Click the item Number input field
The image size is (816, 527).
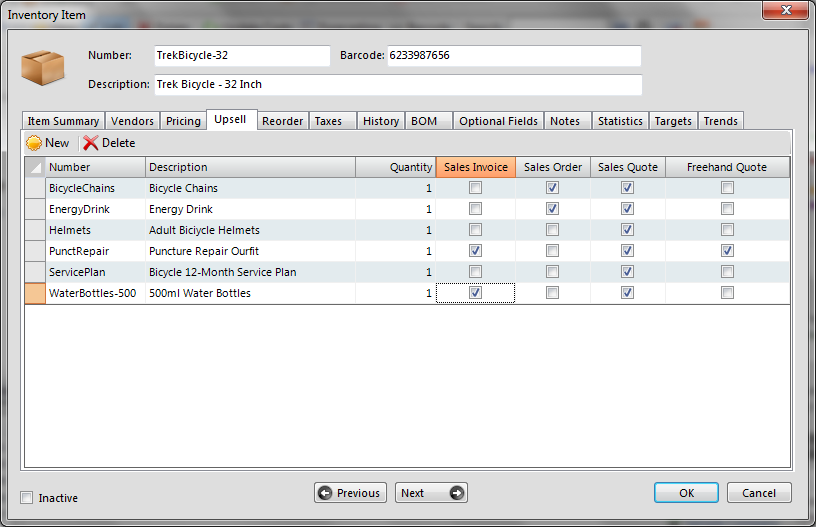(x=240, y=55)
